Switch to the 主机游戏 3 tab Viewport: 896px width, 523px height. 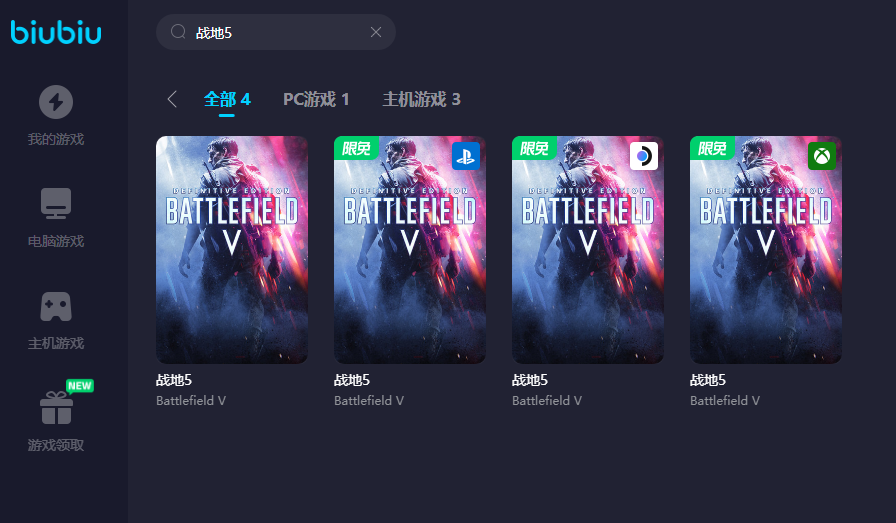coord(421,99)
